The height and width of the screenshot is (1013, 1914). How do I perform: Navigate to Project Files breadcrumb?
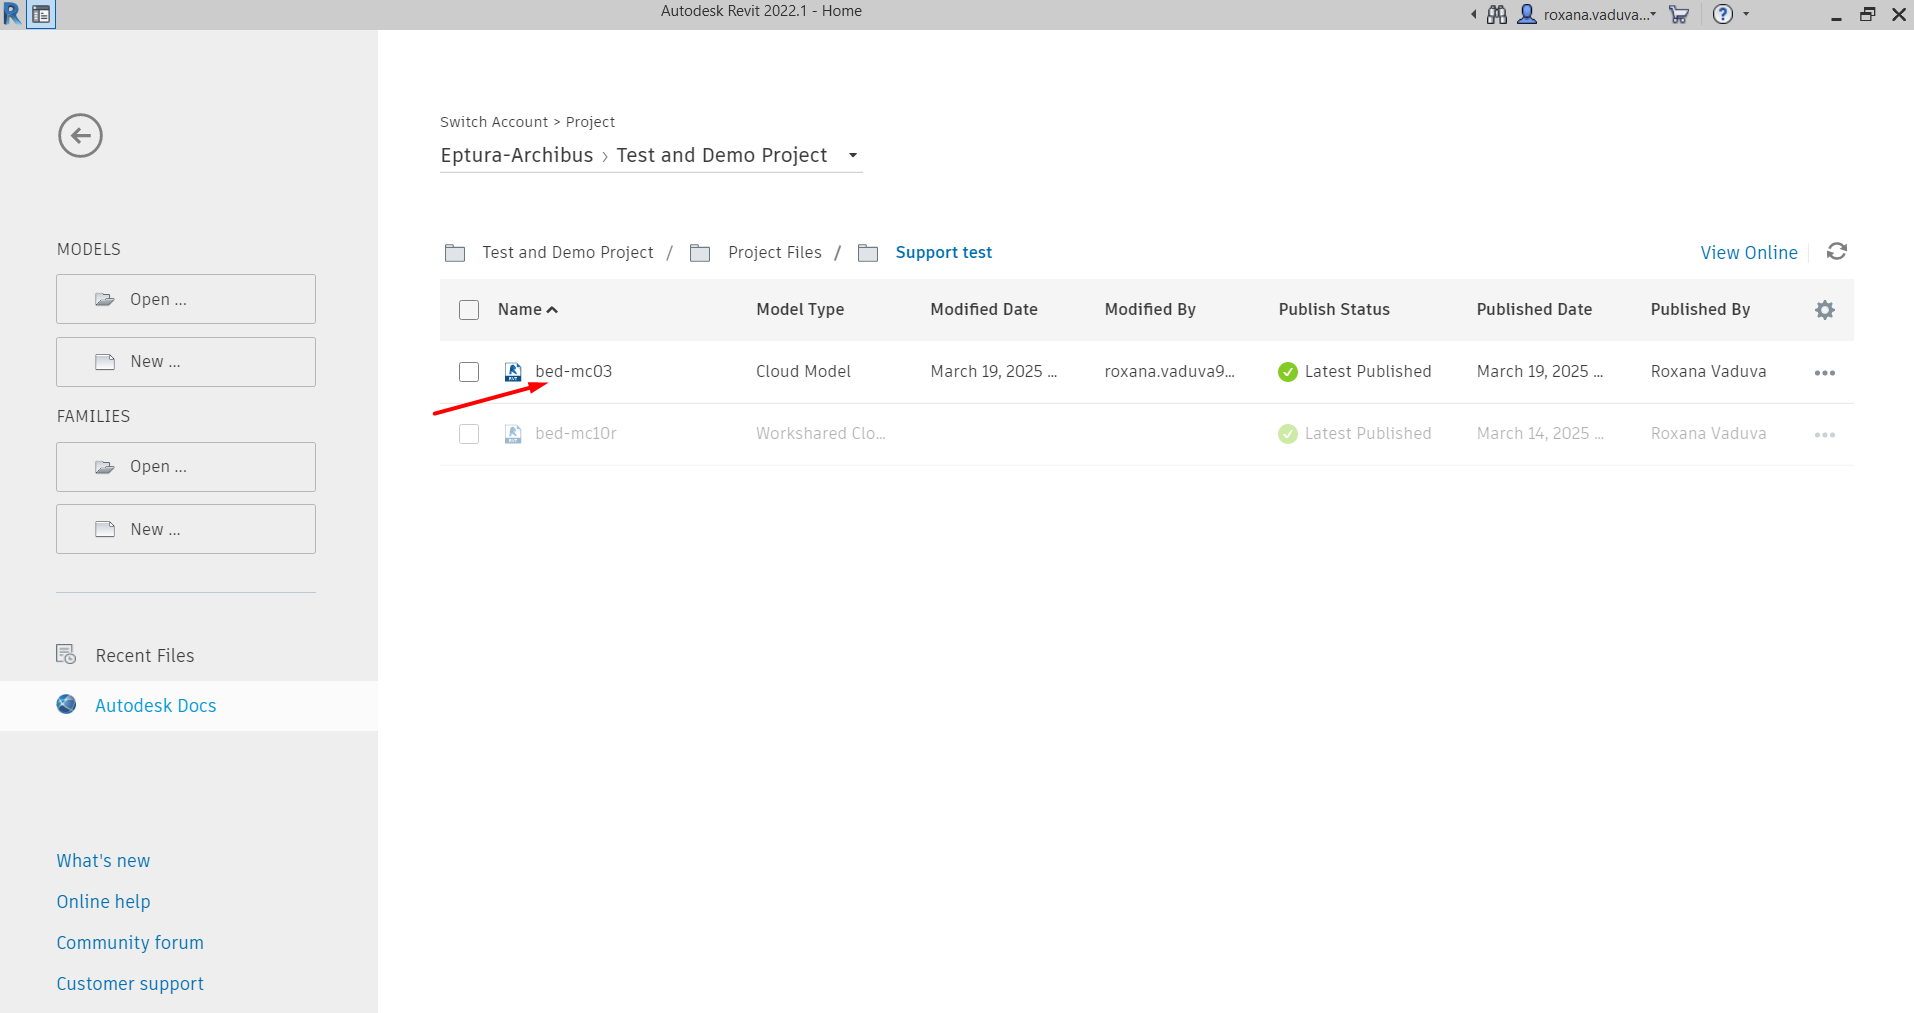pyautogui.click(x=774, y=253)
